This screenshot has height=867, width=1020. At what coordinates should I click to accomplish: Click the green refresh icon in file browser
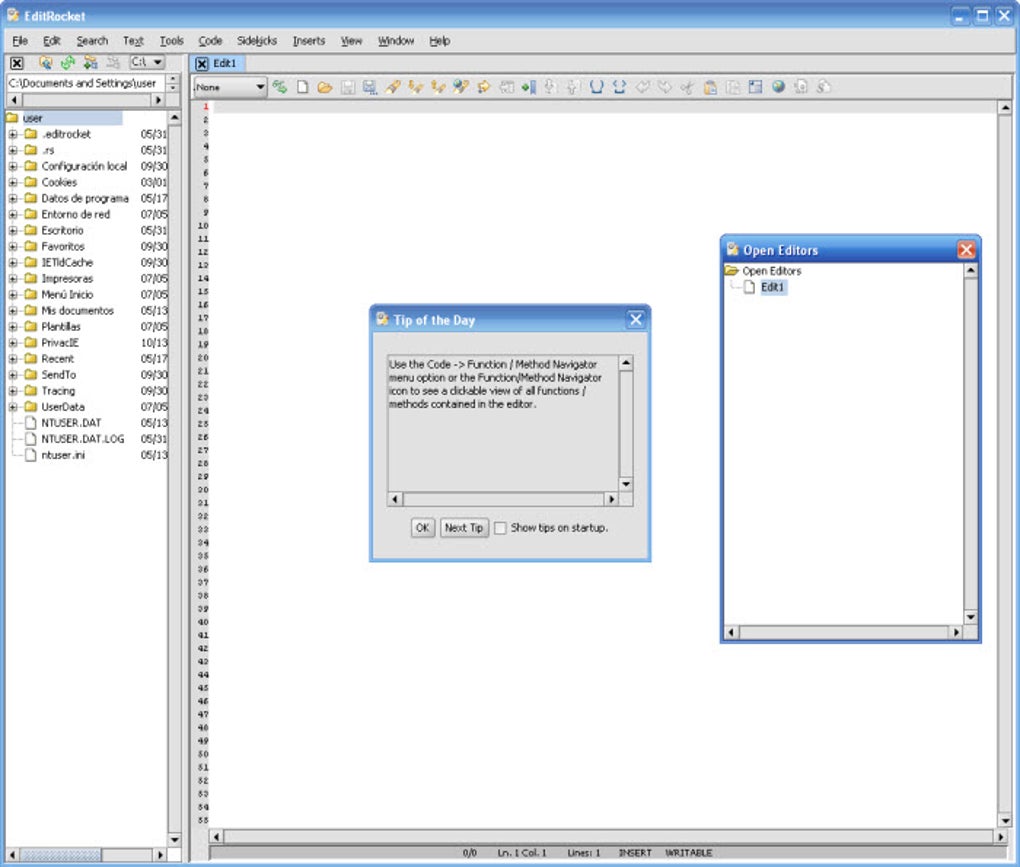click(x=68, y=62)
